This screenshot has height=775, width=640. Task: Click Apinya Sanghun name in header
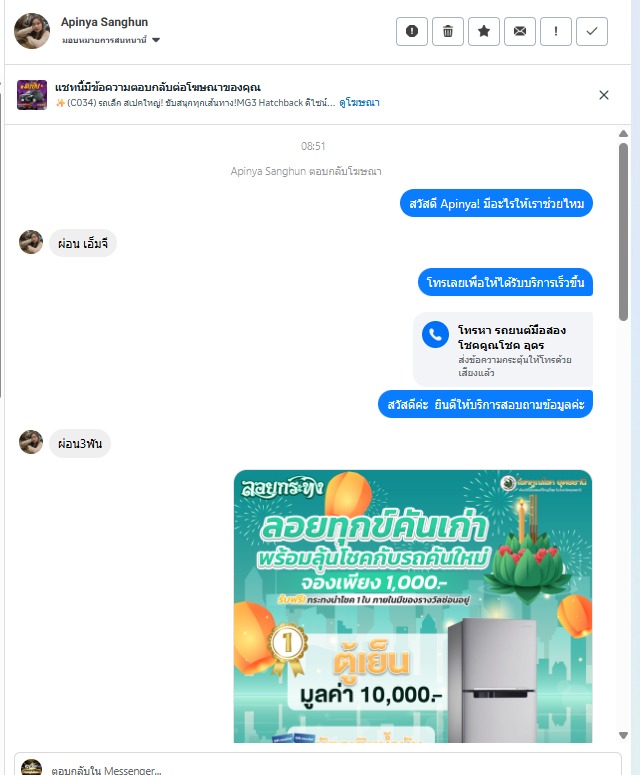[x=104, y=22]
